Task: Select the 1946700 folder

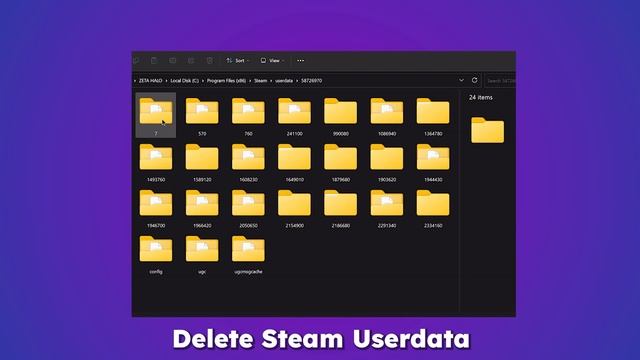Action: click(156, 208)
